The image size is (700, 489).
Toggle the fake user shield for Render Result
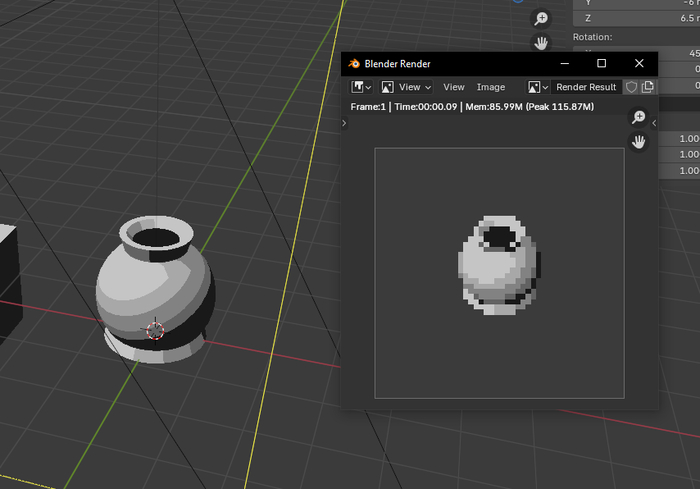pyautogui.click(x=631, y=87)
